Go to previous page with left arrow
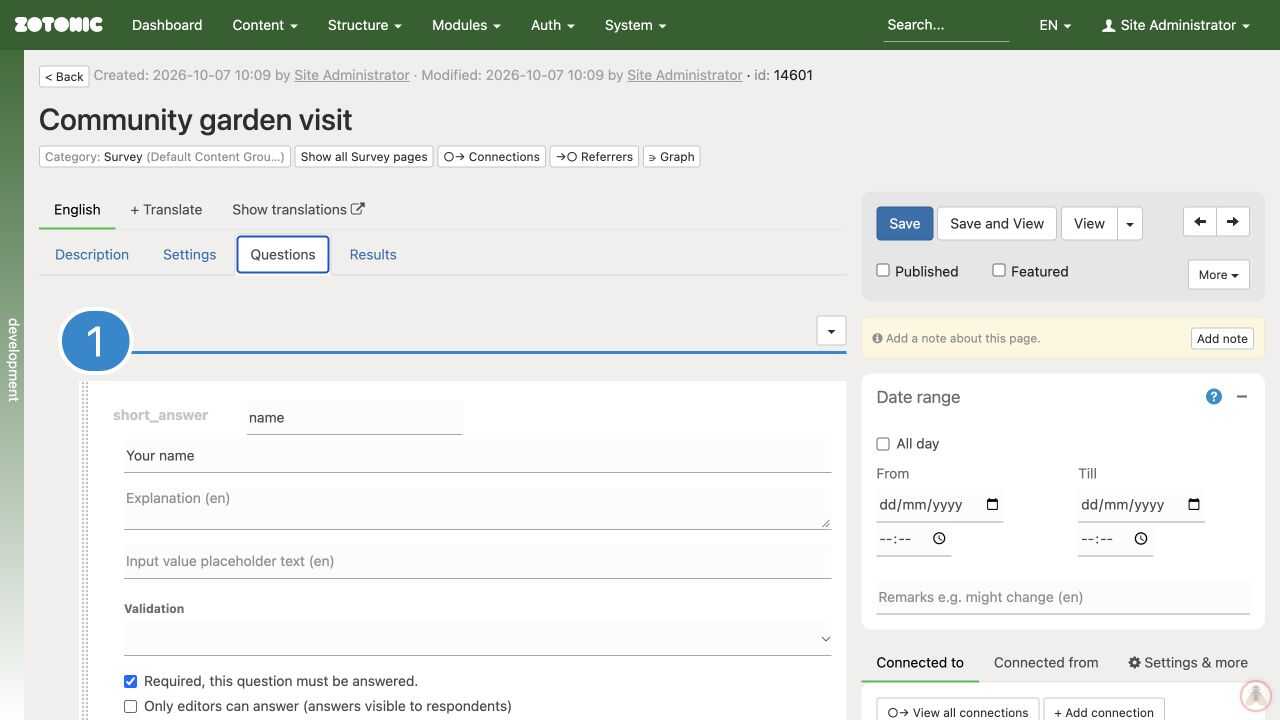 1200,222
